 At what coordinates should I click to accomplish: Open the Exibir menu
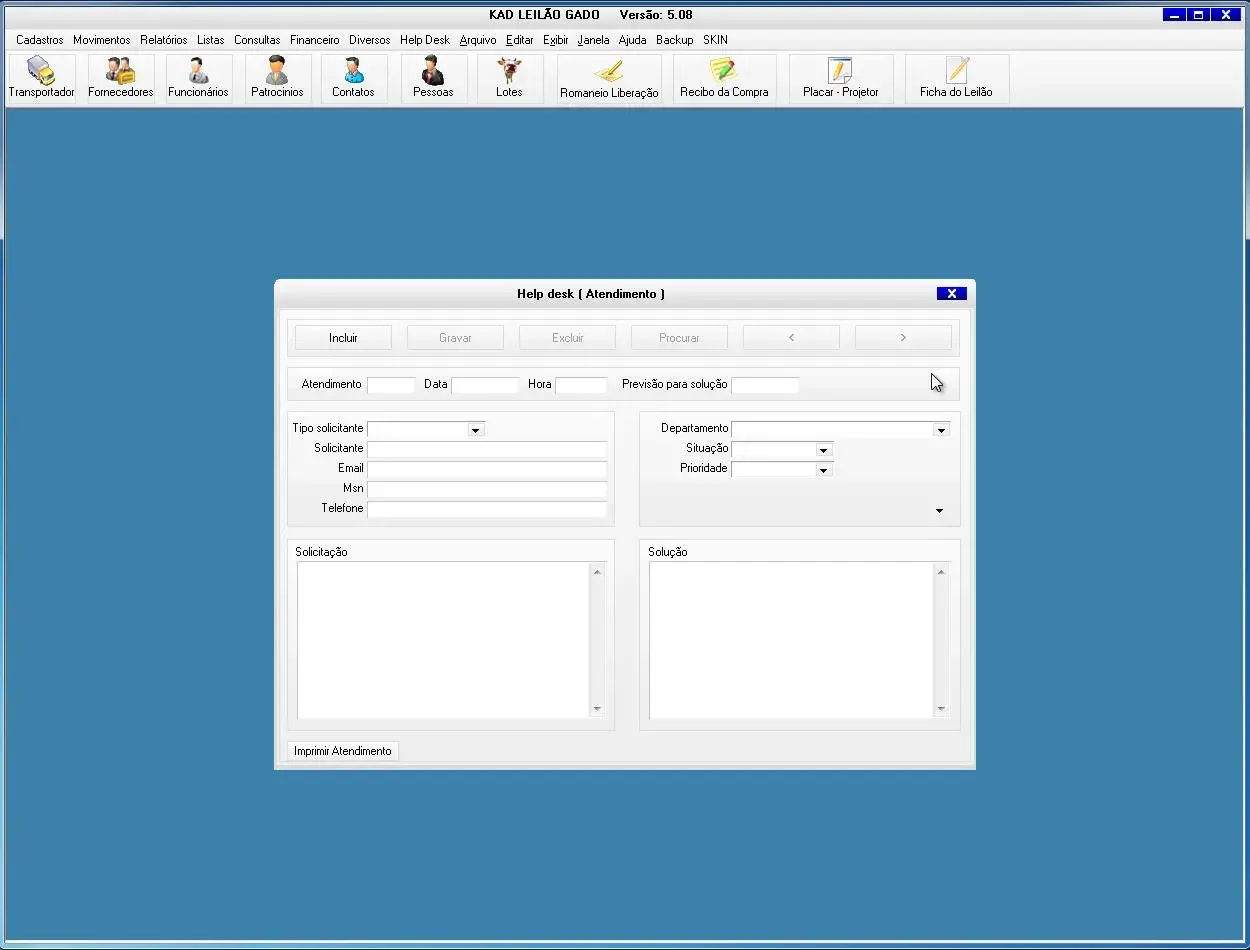coord(556,40)
